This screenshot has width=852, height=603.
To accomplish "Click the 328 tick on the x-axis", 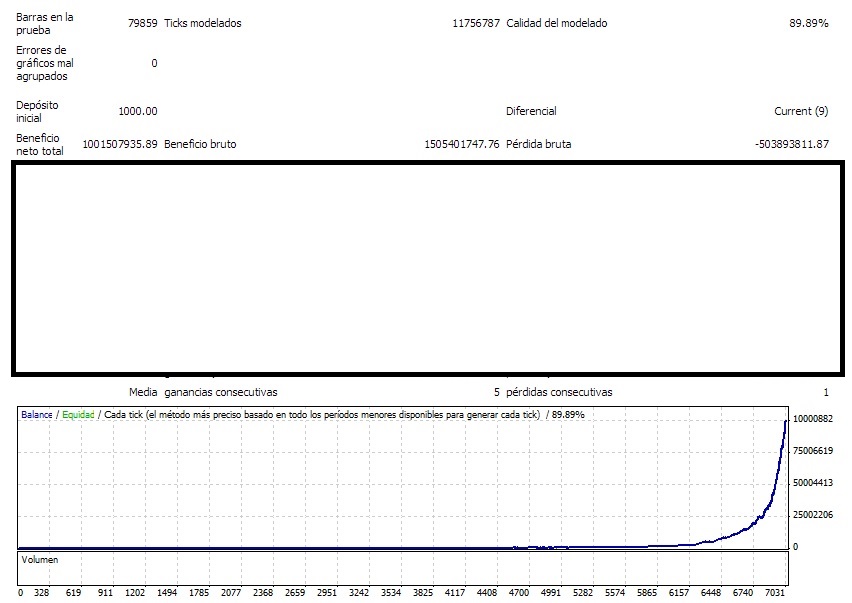I will pyautogui.click(x=42, y=592).
